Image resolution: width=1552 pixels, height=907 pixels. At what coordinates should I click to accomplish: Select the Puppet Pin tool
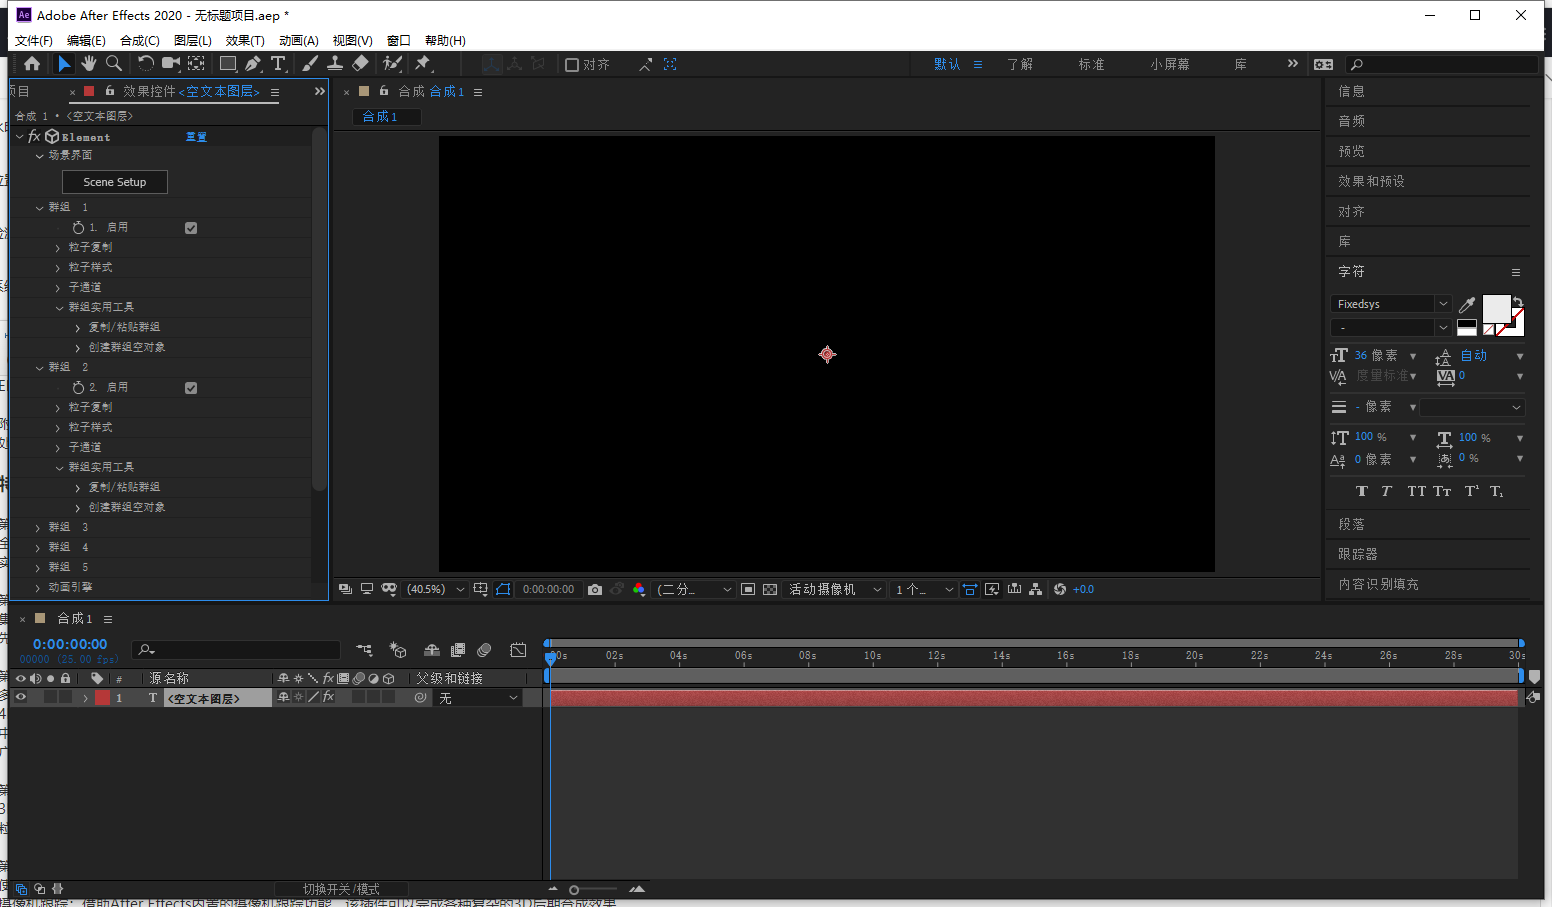tap(423, 64)
